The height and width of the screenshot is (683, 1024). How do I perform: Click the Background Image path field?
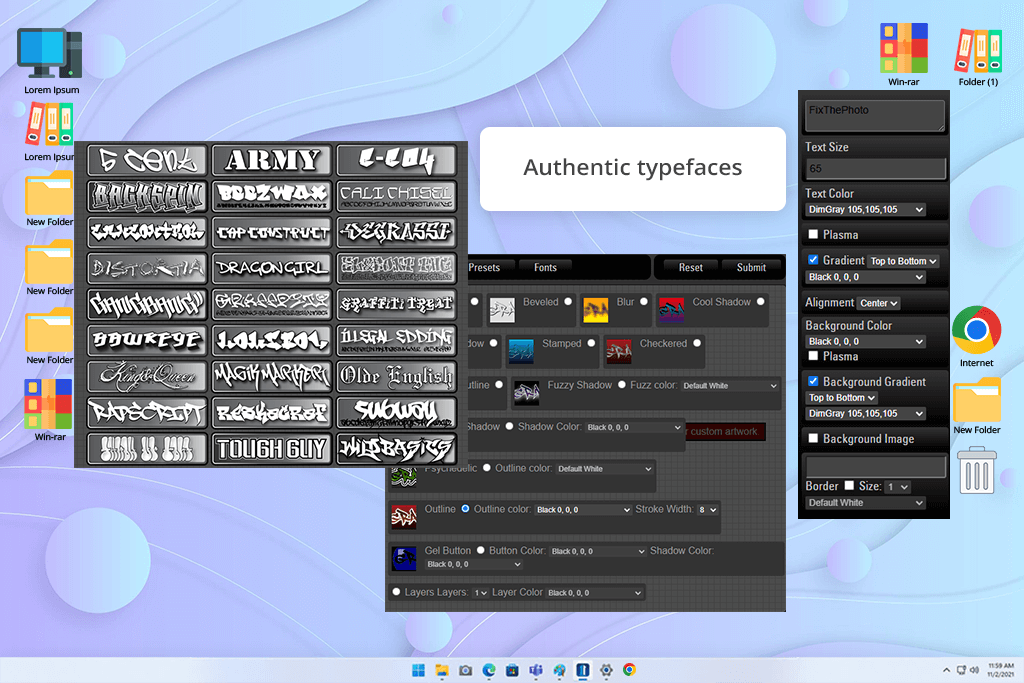875,467
